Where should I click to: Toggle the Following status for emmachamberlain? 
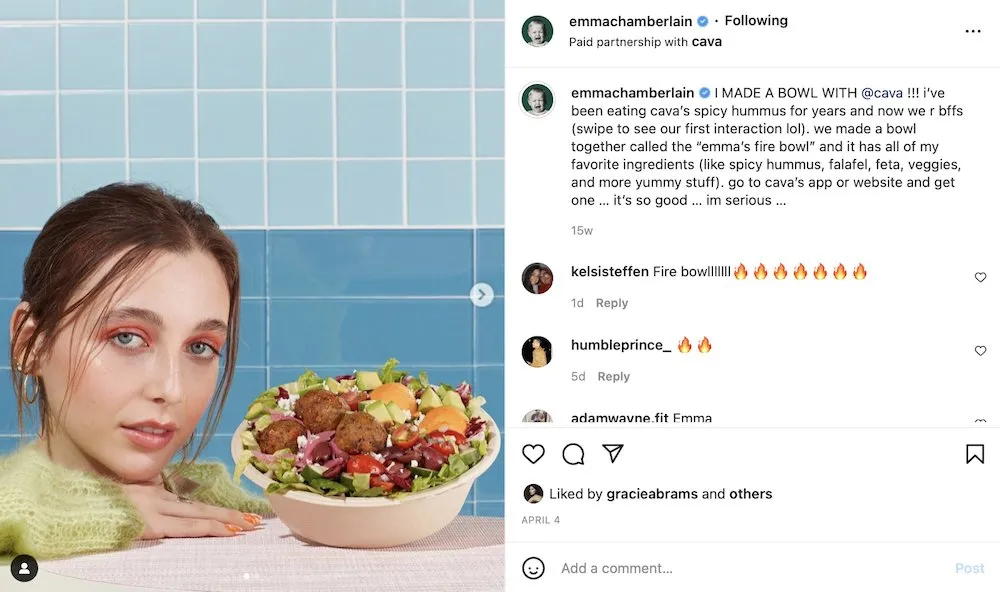(756, 21)
